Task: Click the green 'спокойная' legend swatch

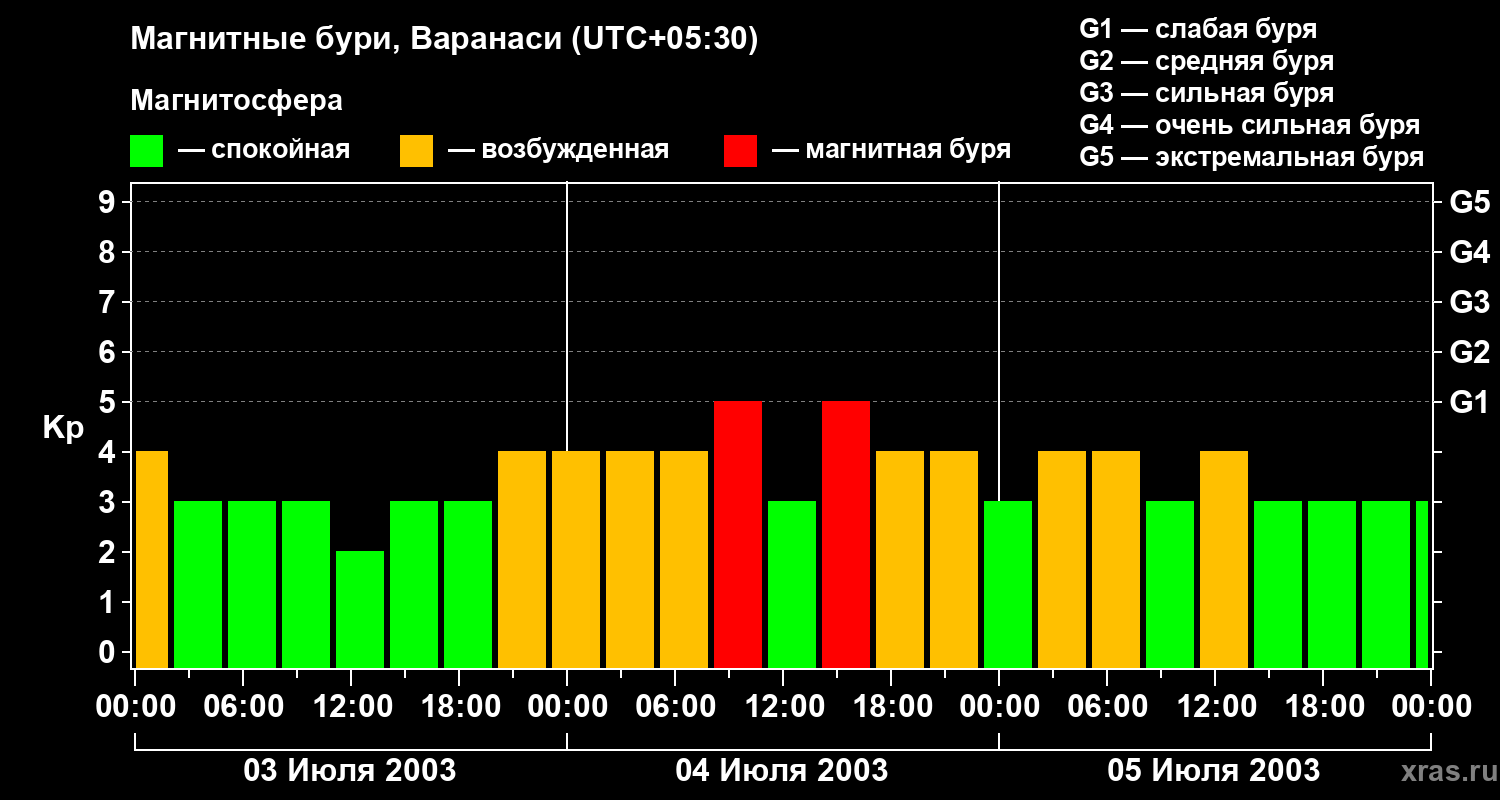Action: click(x=146, y=151)
